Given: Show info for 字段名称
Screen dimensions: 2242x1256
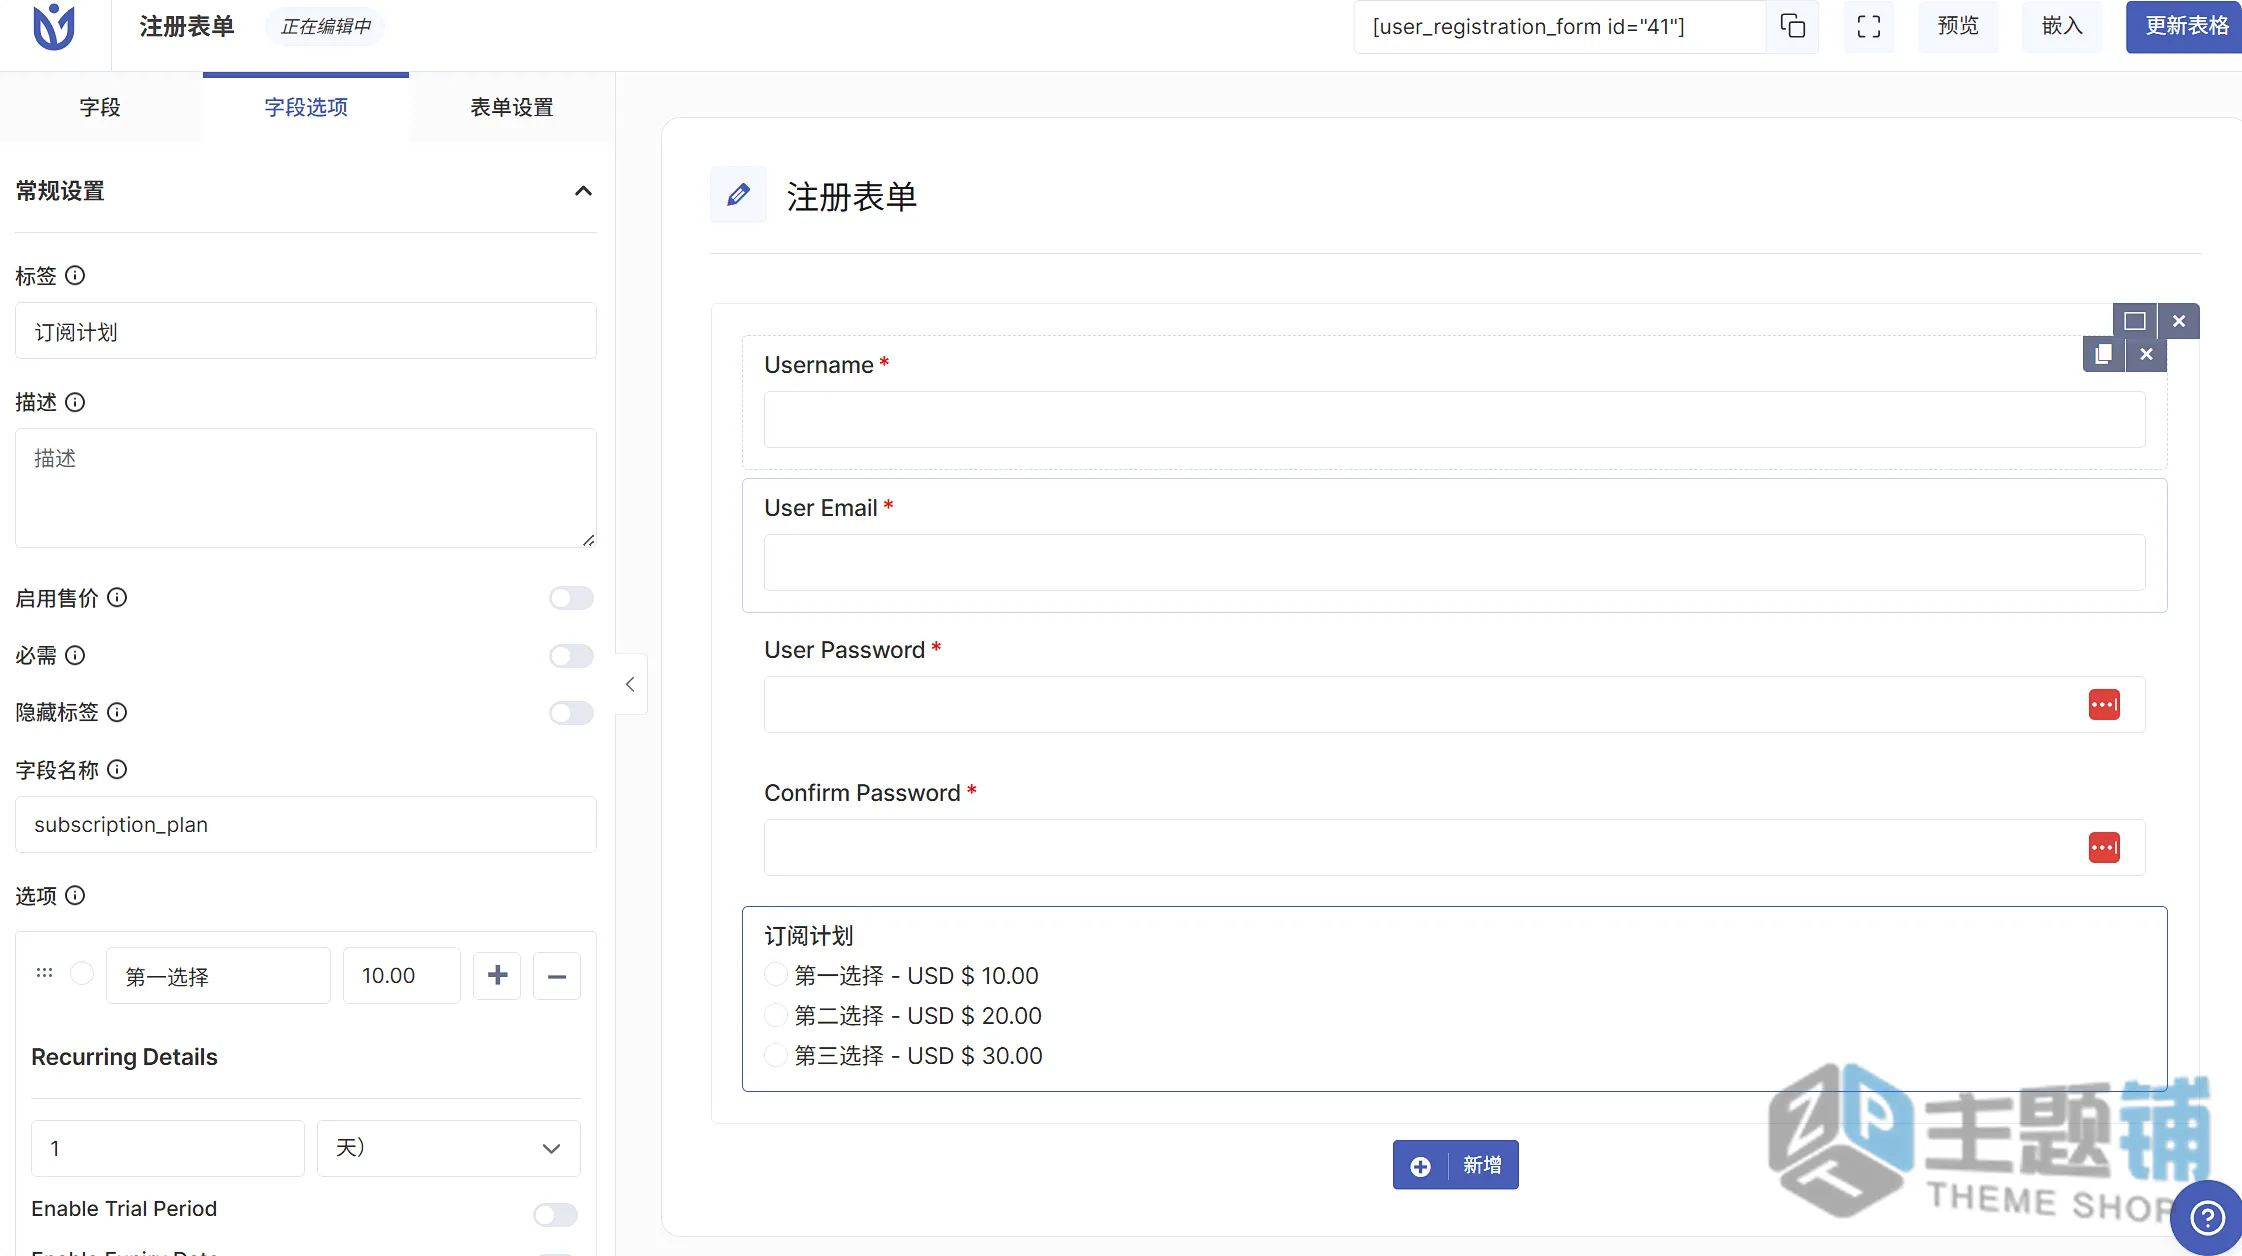Looking at the screenshot, I should coord(117,769).
